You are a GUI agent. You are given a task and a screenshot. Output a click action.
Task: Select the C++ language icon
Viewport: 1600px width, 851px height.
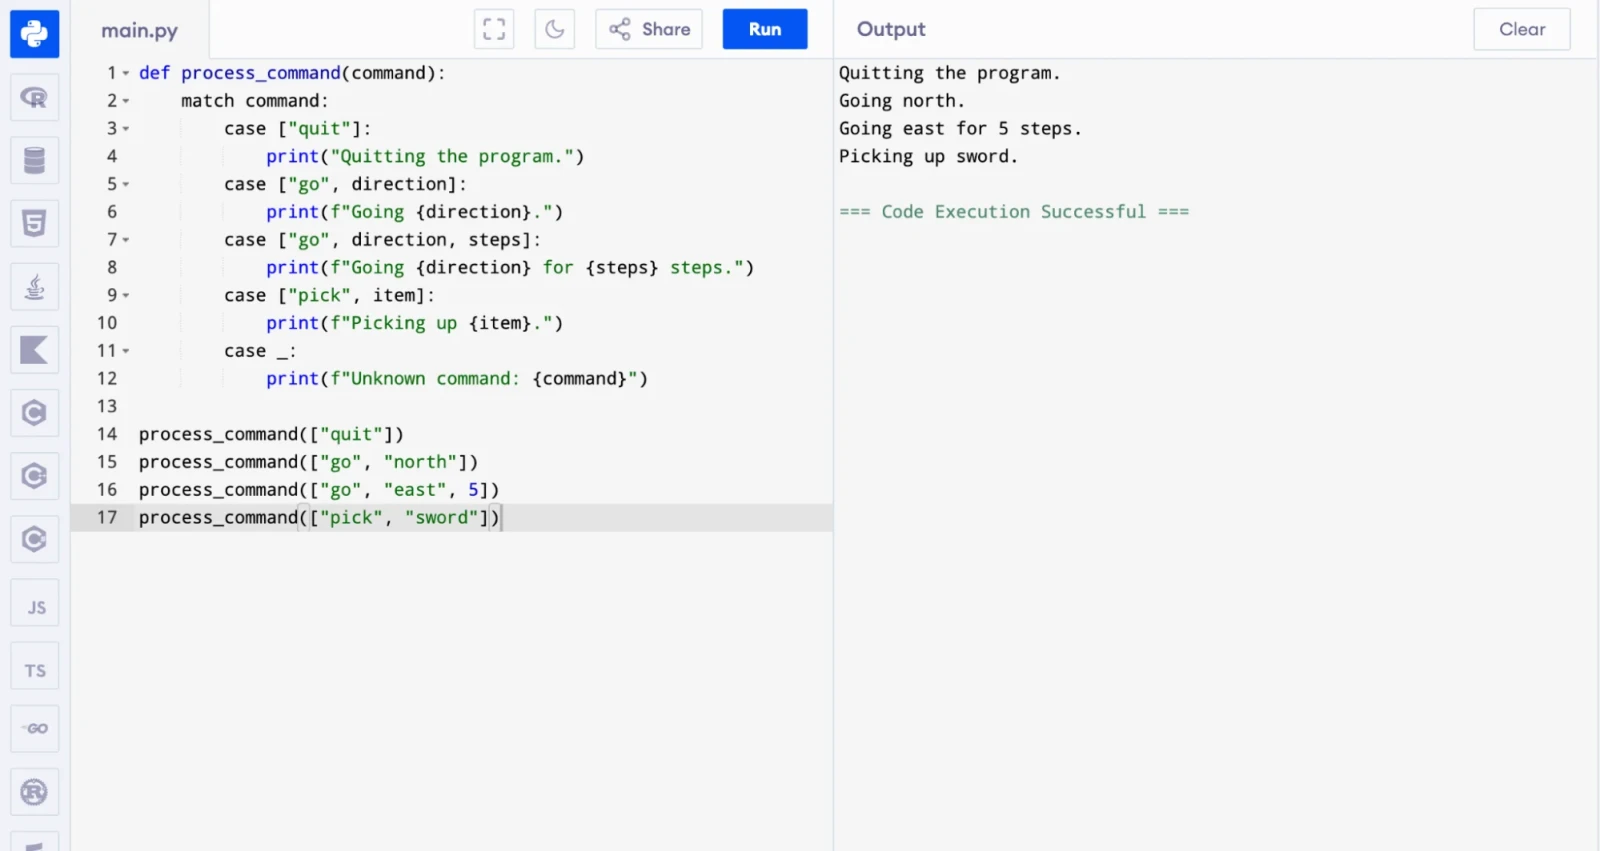click(34, 476)
